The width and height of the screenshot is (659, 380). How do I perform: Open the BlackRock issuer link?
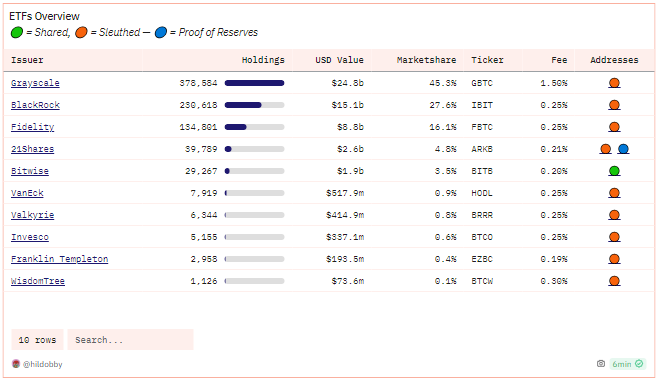pyautogui.click(x=35, y=105)
